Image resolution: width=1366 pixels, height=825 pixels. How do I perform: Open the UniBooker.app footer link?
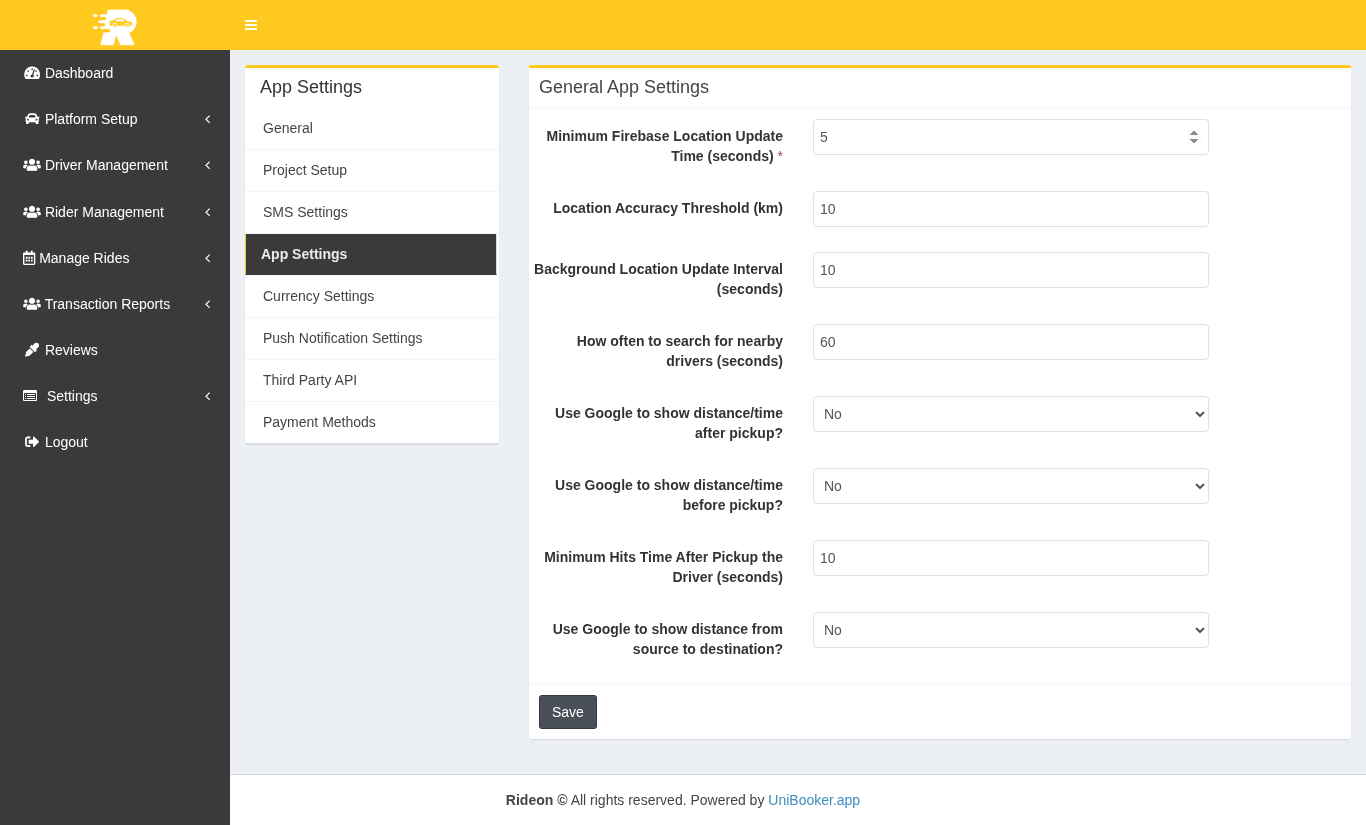(x=813, y=800)
